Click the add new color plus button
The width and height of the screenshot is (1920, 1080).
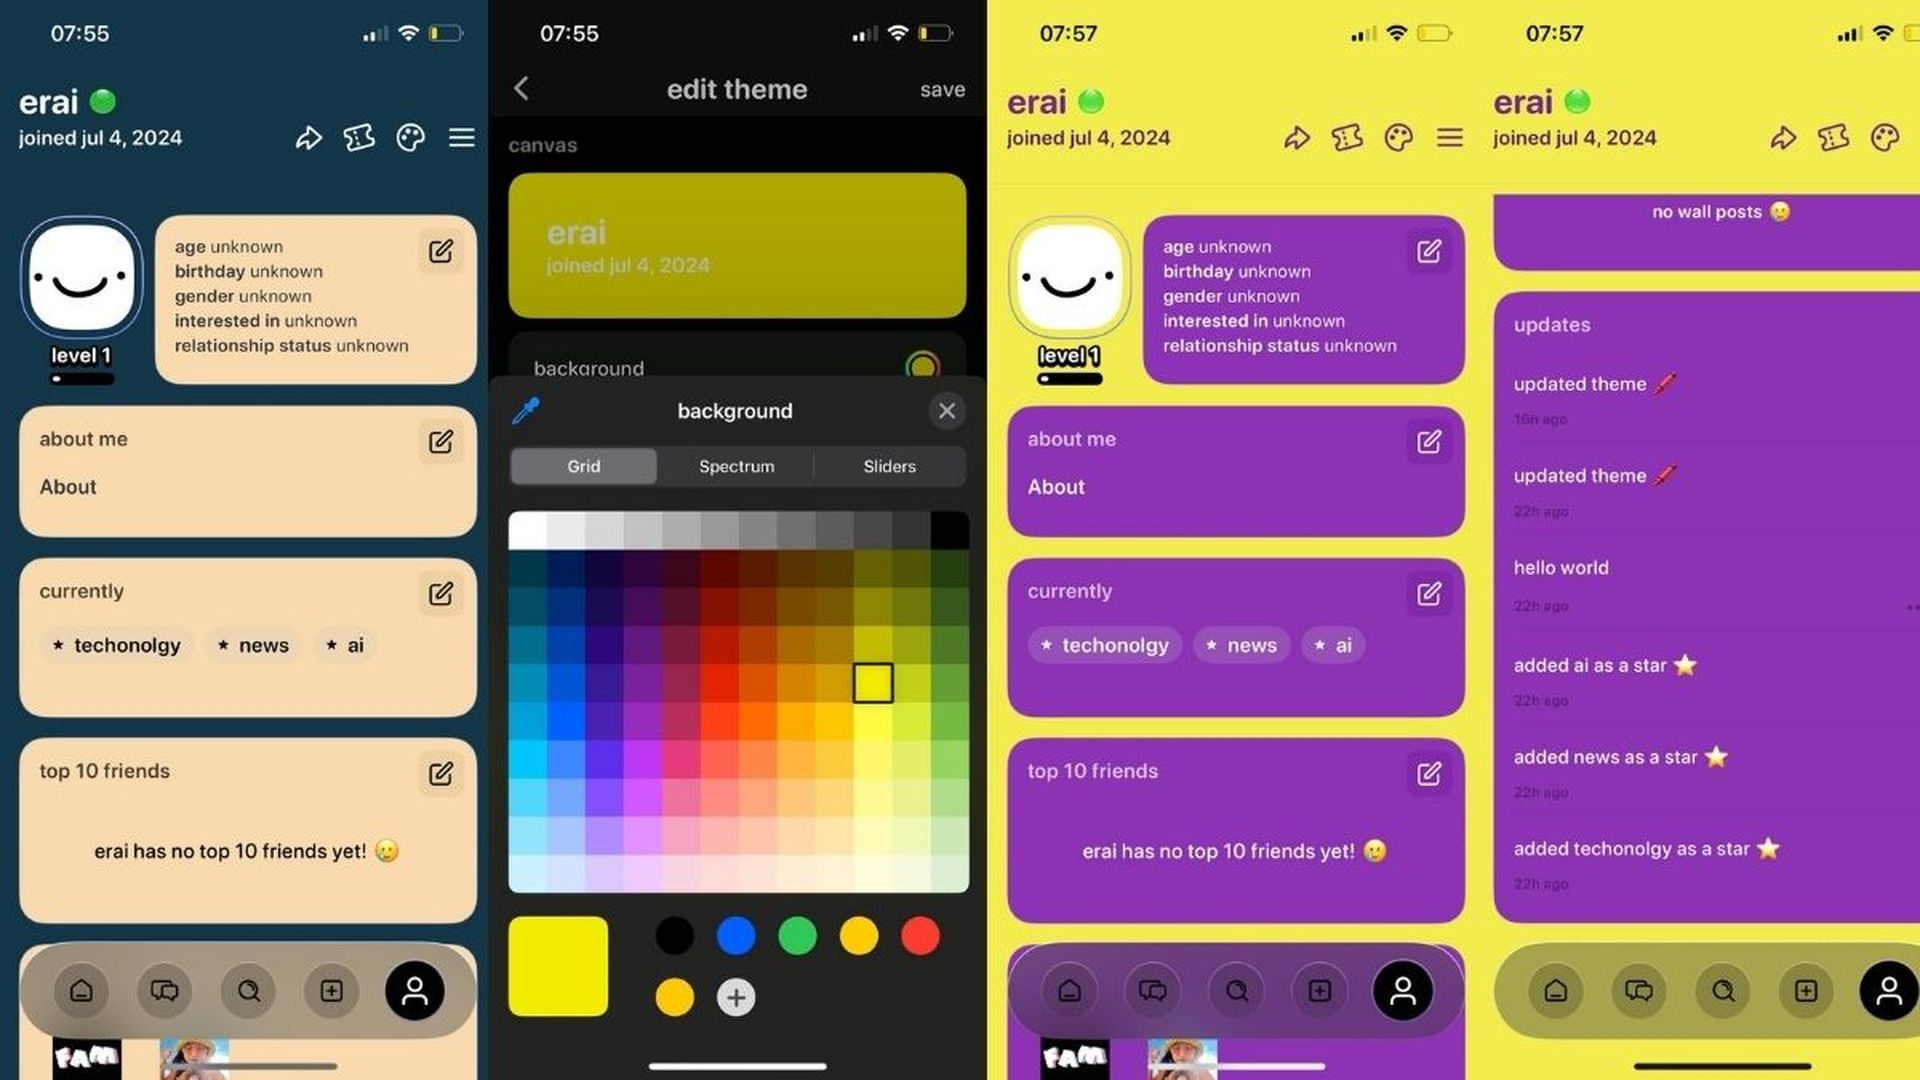[736, 997]
